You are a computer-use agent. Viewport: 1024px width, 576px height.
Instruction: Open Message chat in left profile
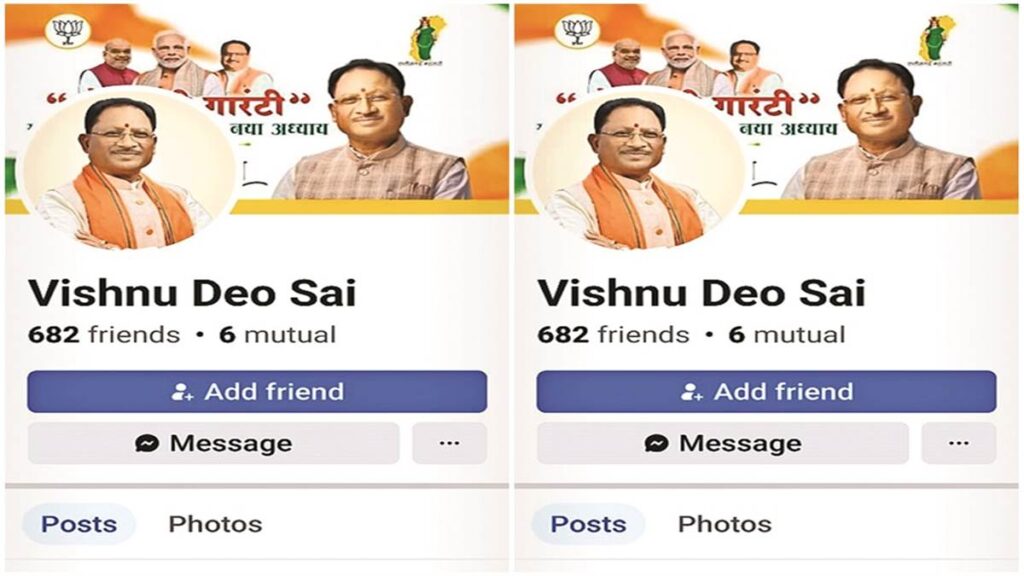tap(214, 443)
